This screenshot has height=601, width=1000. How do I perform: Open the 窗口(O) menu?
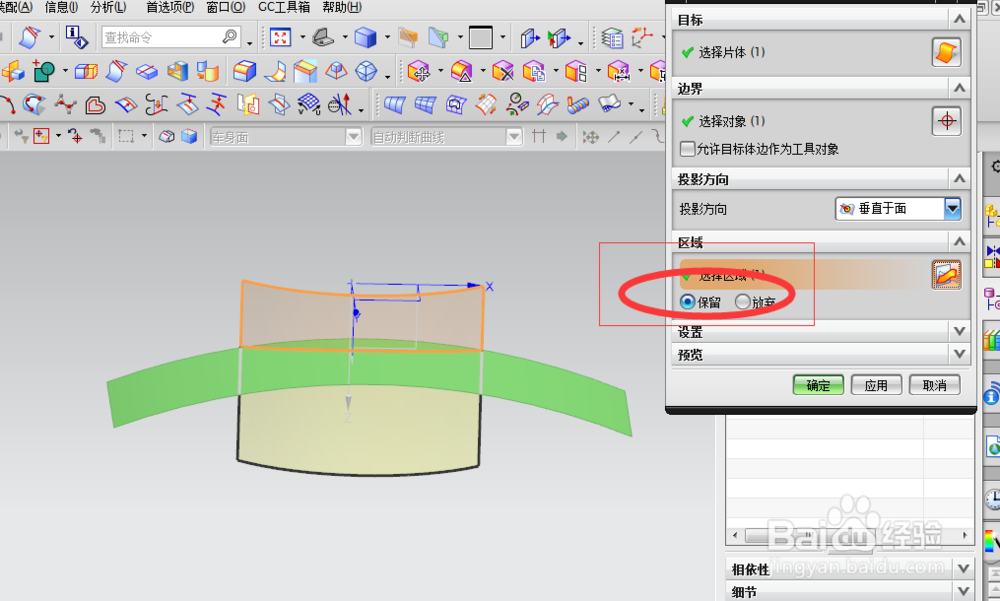pyautogui.click(x=226, y=7)
